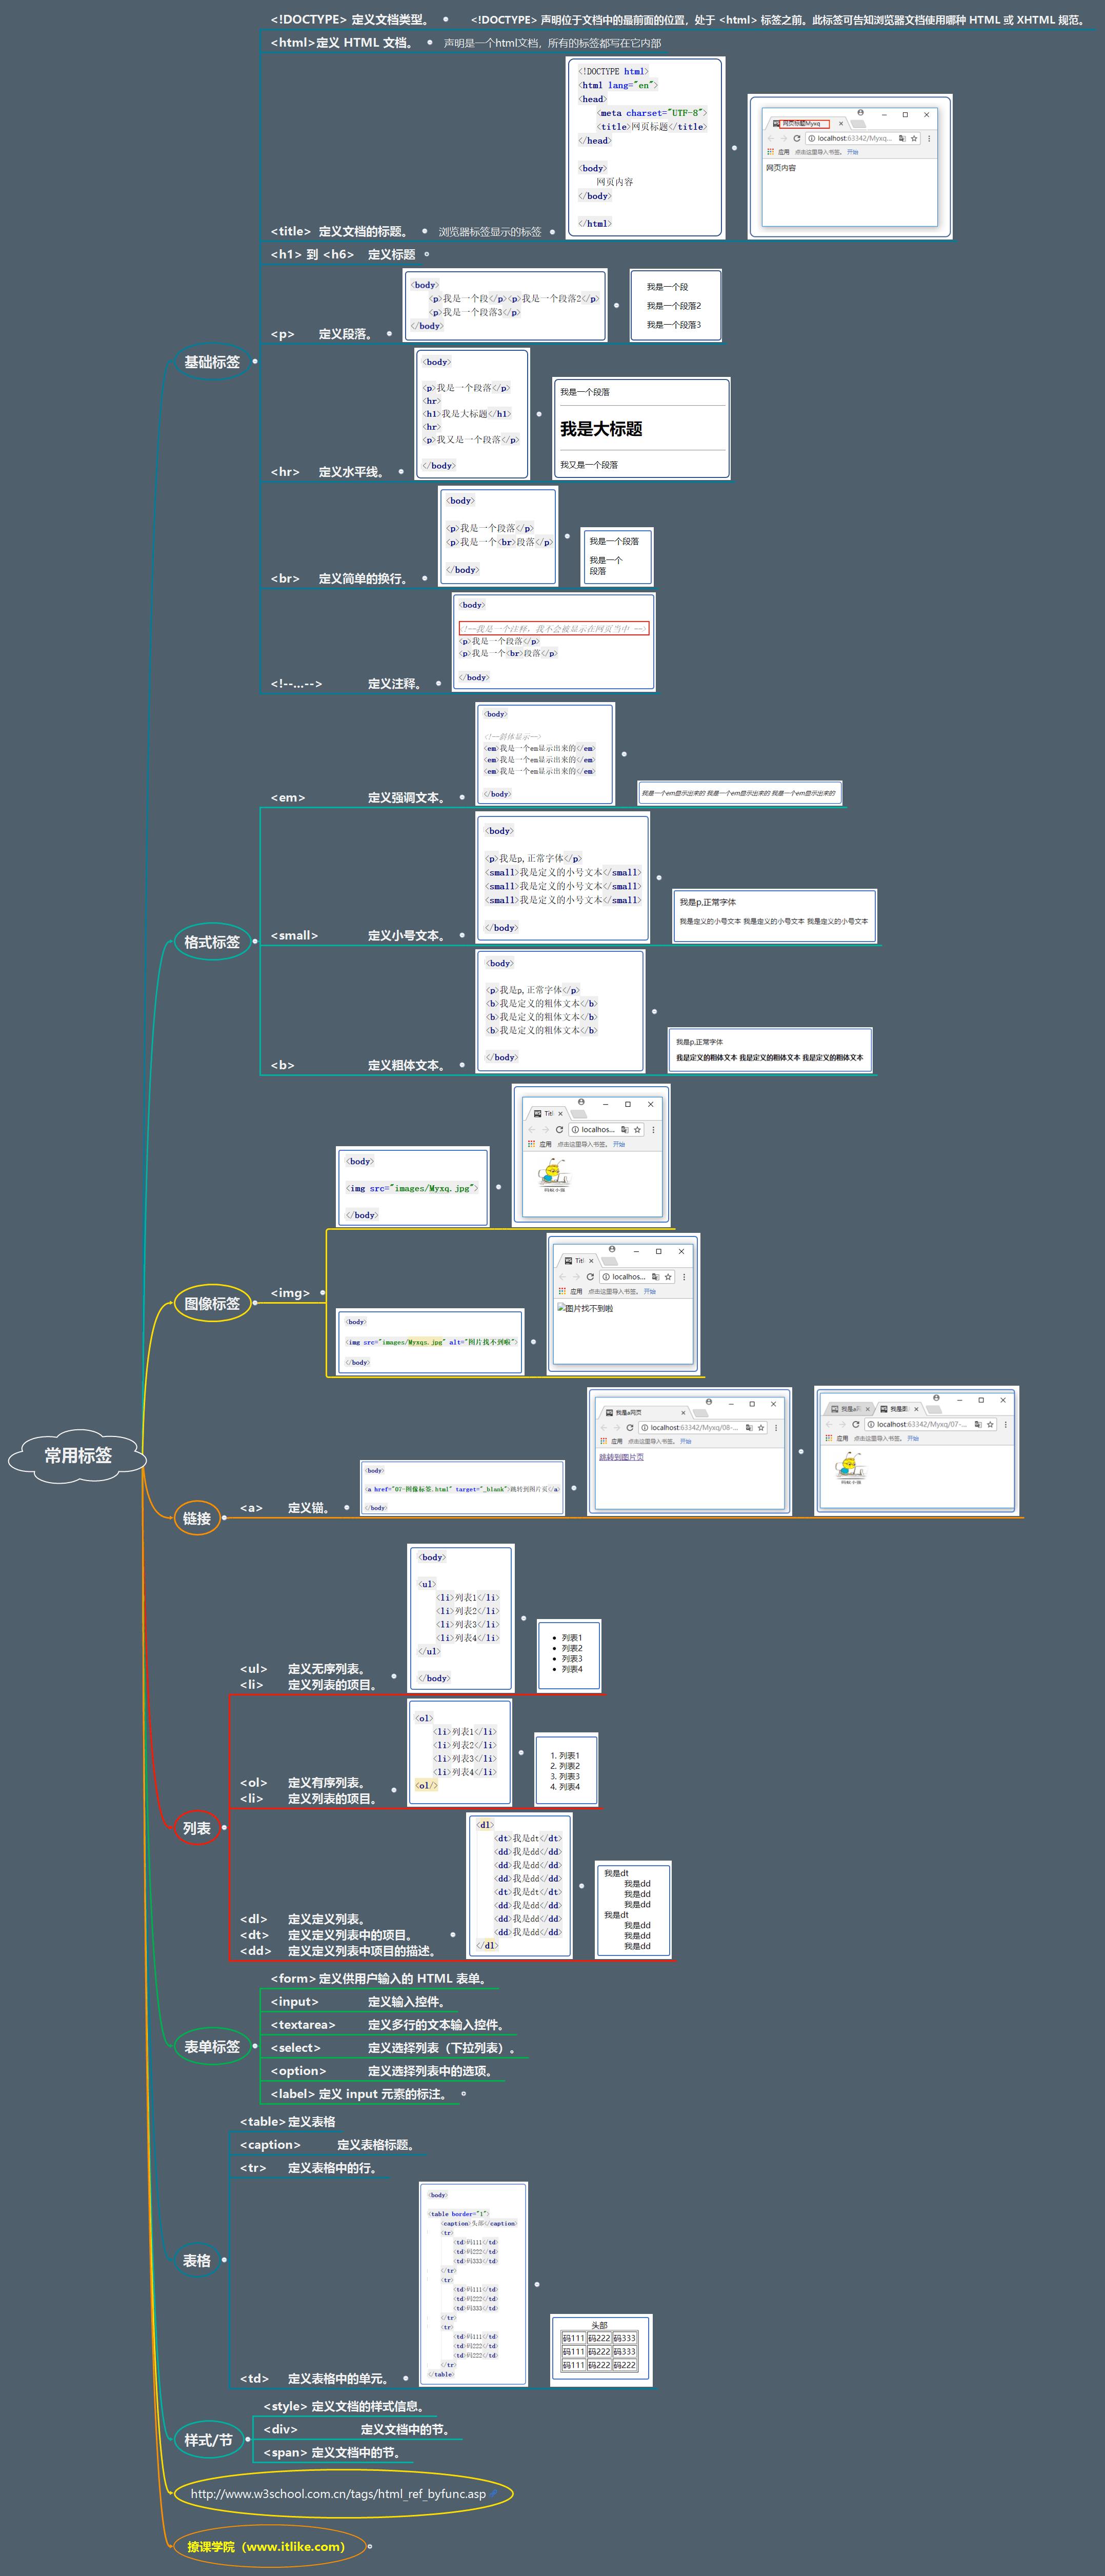
Task: Collapse the 链接 branch via its dot
Action: coord(224,1518)
